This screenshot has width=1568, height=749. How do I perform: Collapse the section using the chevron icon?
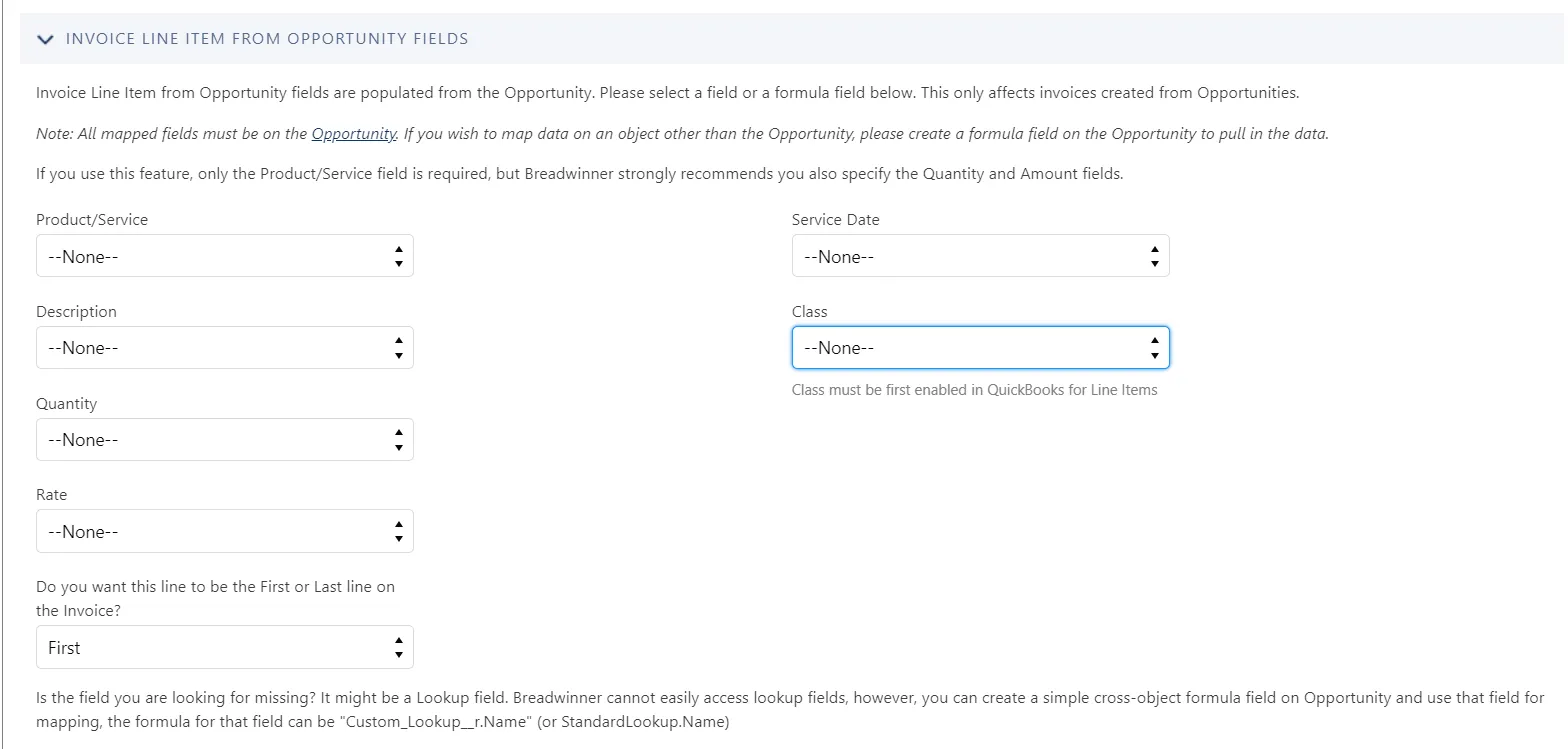(x=44, y=39)
